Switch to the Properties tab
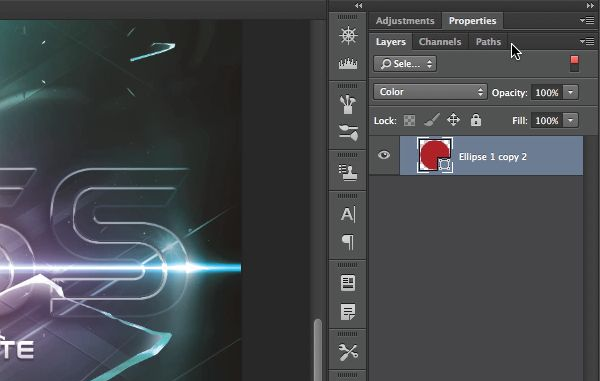This screenshot has height=381, width=600. click(472, 21)
